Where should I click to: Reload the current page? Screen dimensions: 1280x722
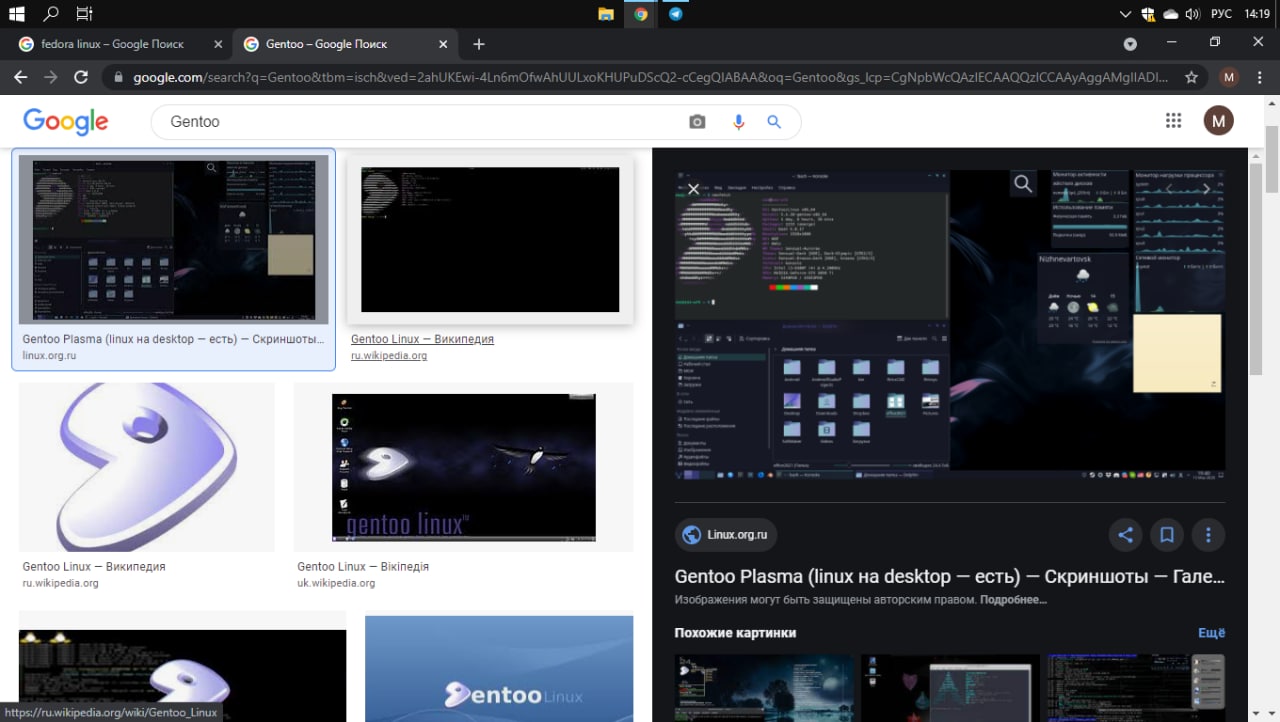click(x=82, y=77)
